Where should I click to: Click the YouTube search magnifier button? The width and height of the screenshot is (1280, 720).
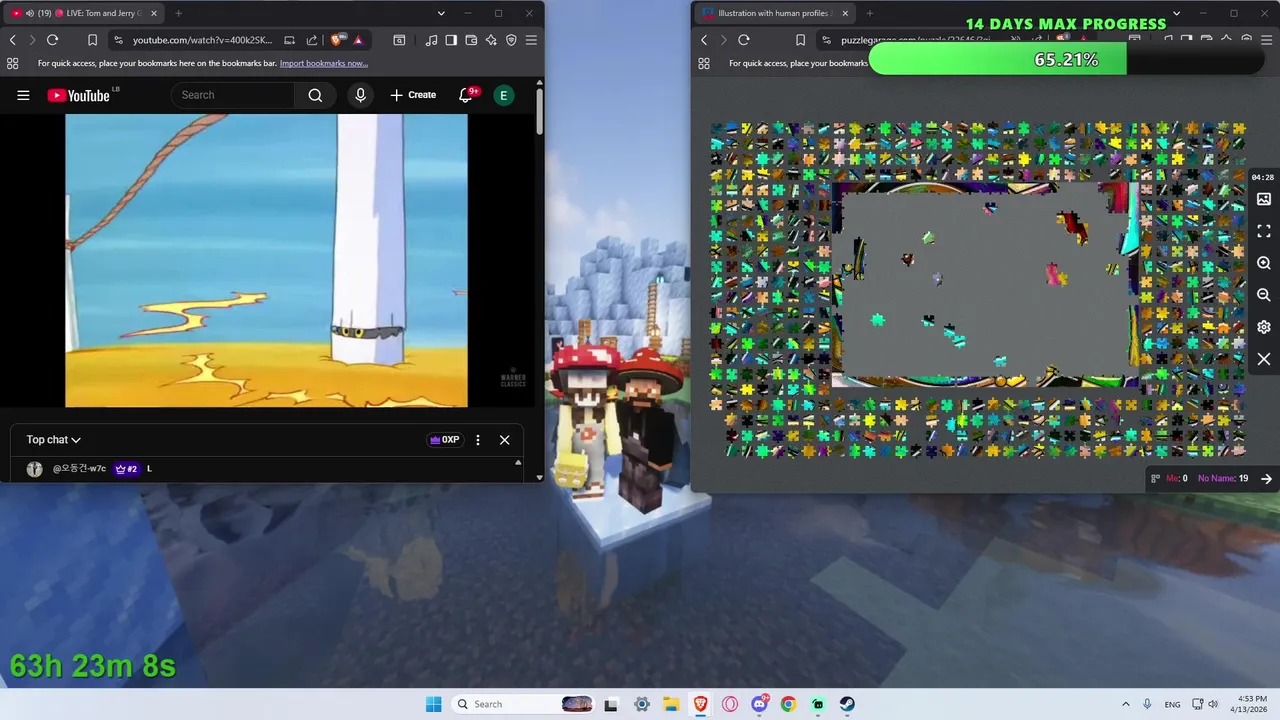[315, 95]
